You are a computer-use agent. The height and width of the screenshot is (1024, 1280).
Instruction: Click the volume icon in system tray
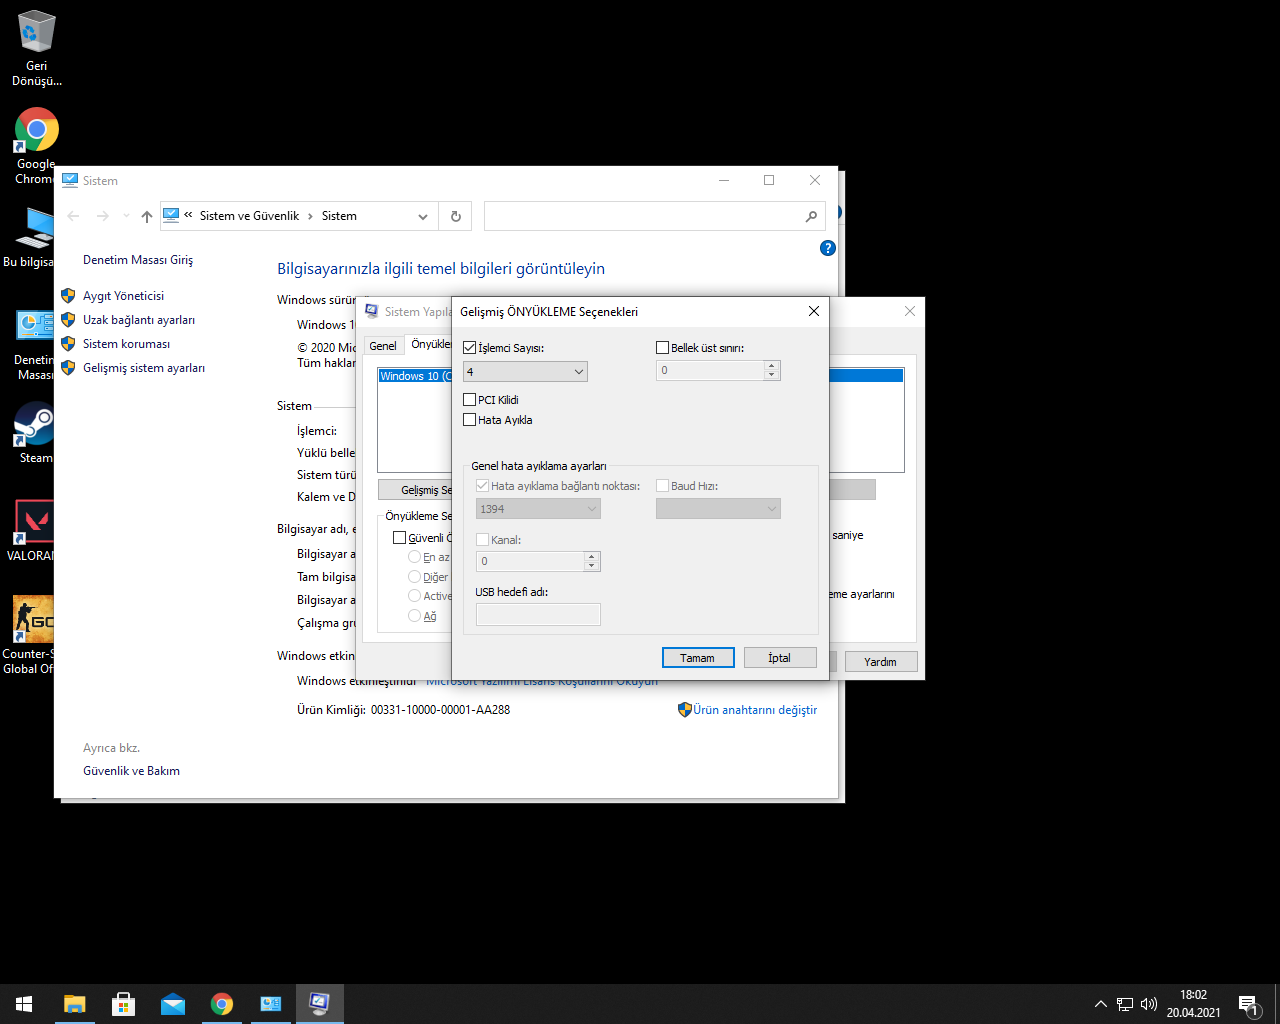pos(1149,1004)
